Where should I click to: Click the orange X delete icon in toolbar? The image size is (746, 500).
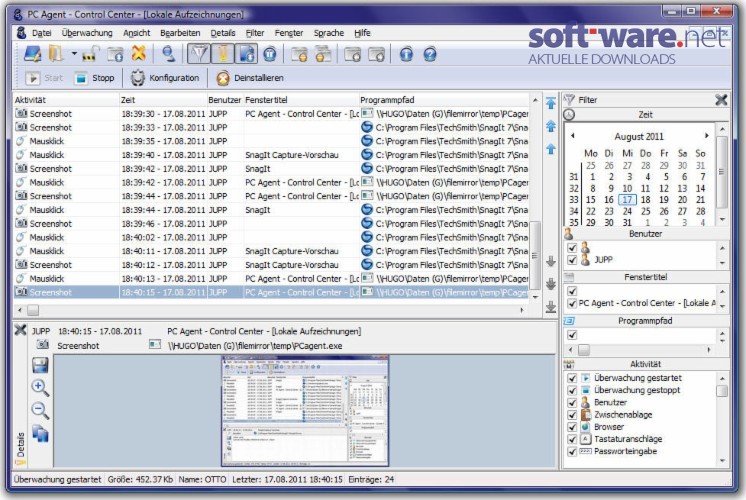tap(138, 53)
